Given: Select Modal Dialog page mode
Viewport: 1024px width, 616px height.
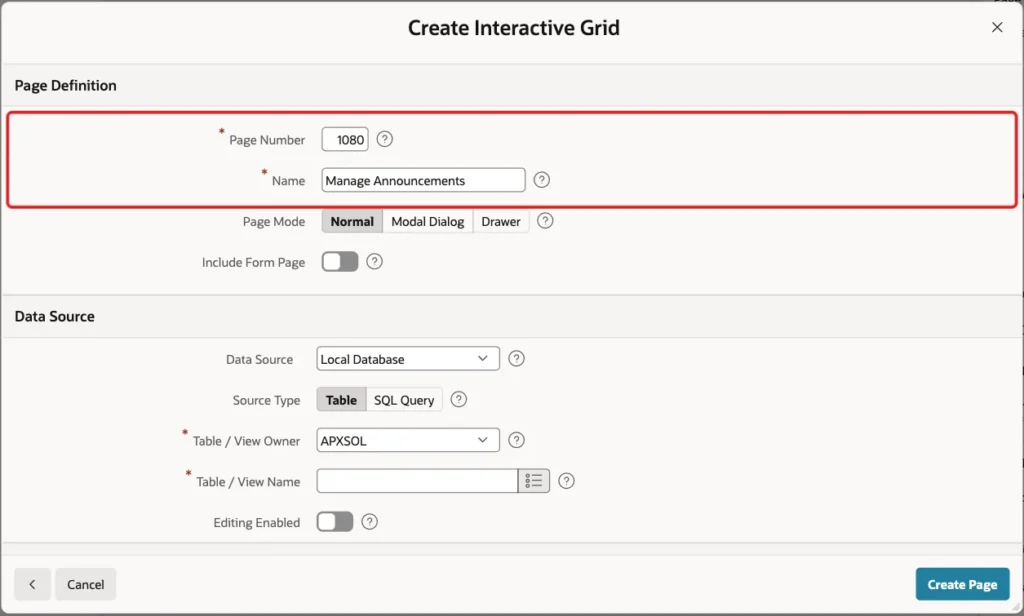Looking at the screenshot, I should (428, 221).
